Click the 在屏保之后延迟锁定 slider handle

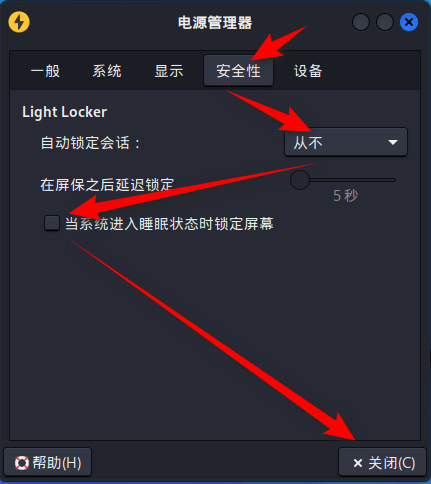[300, 180]
